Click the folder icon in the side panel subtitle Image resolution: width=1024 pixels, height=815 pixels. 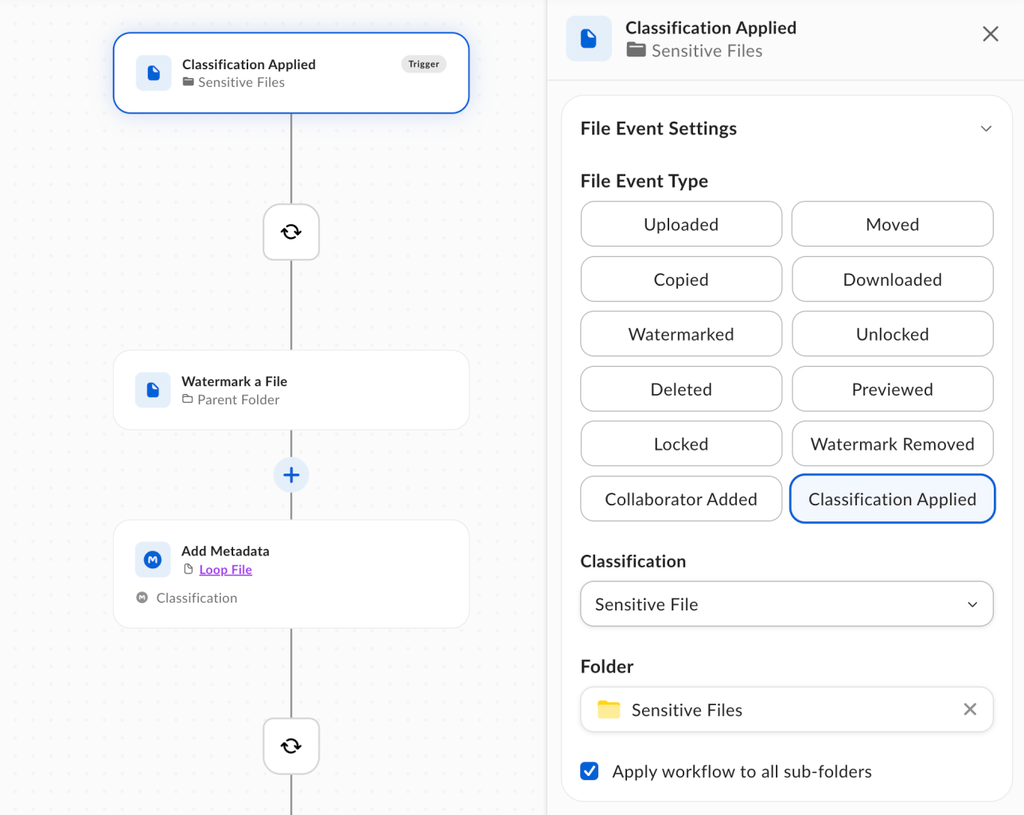click(636, 50)
